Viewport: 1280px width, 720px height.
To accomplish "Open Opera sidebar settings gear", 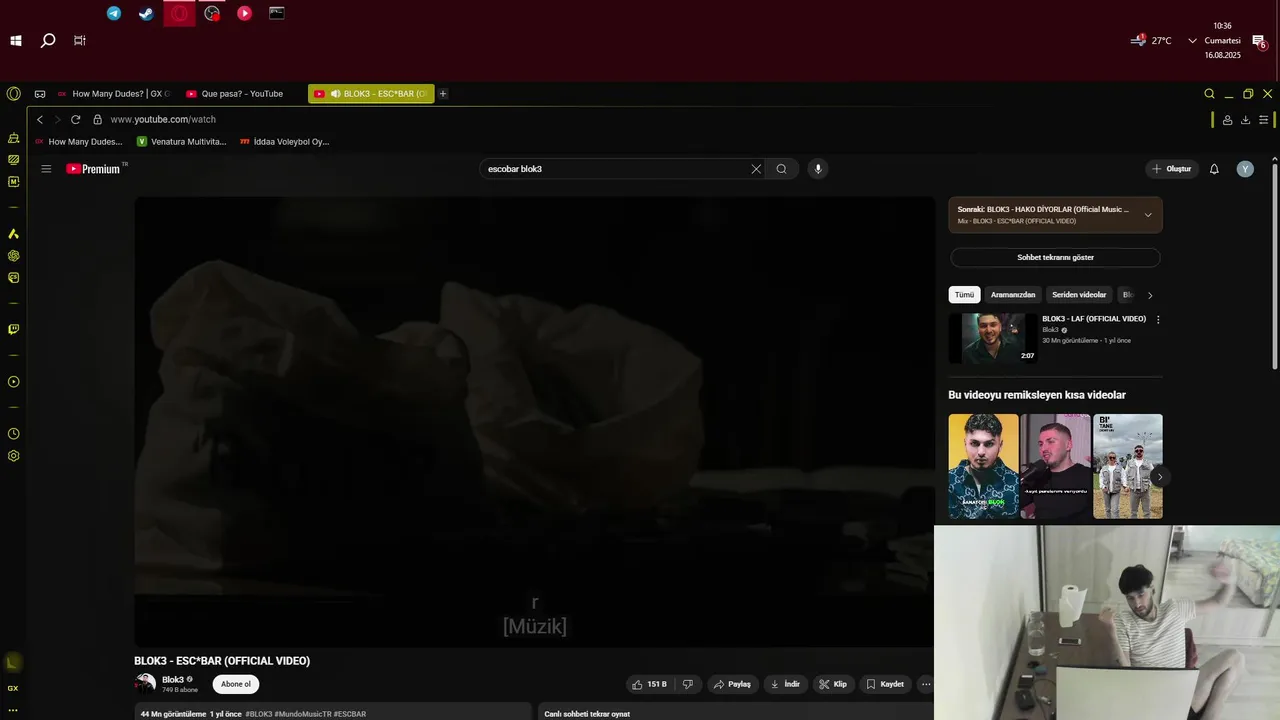I will 13,456.
